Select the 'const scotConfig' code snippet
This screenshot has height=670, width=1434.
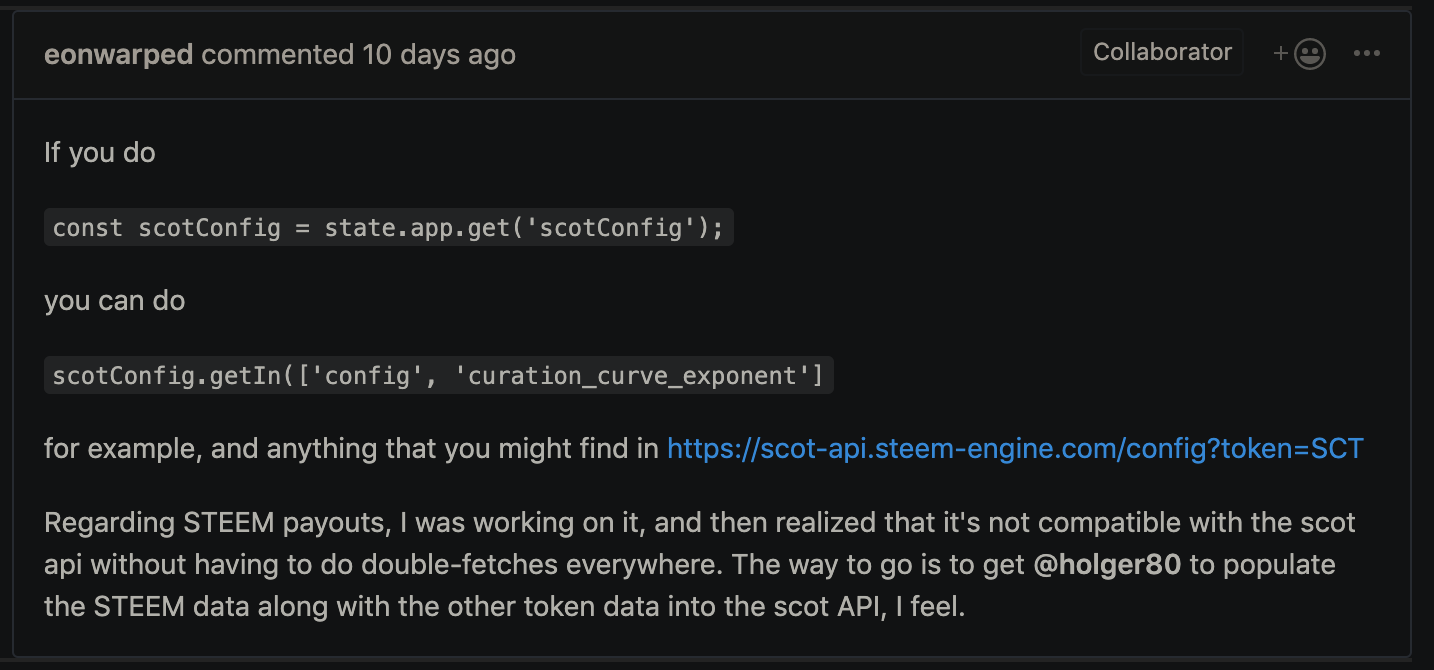(389, 227)
